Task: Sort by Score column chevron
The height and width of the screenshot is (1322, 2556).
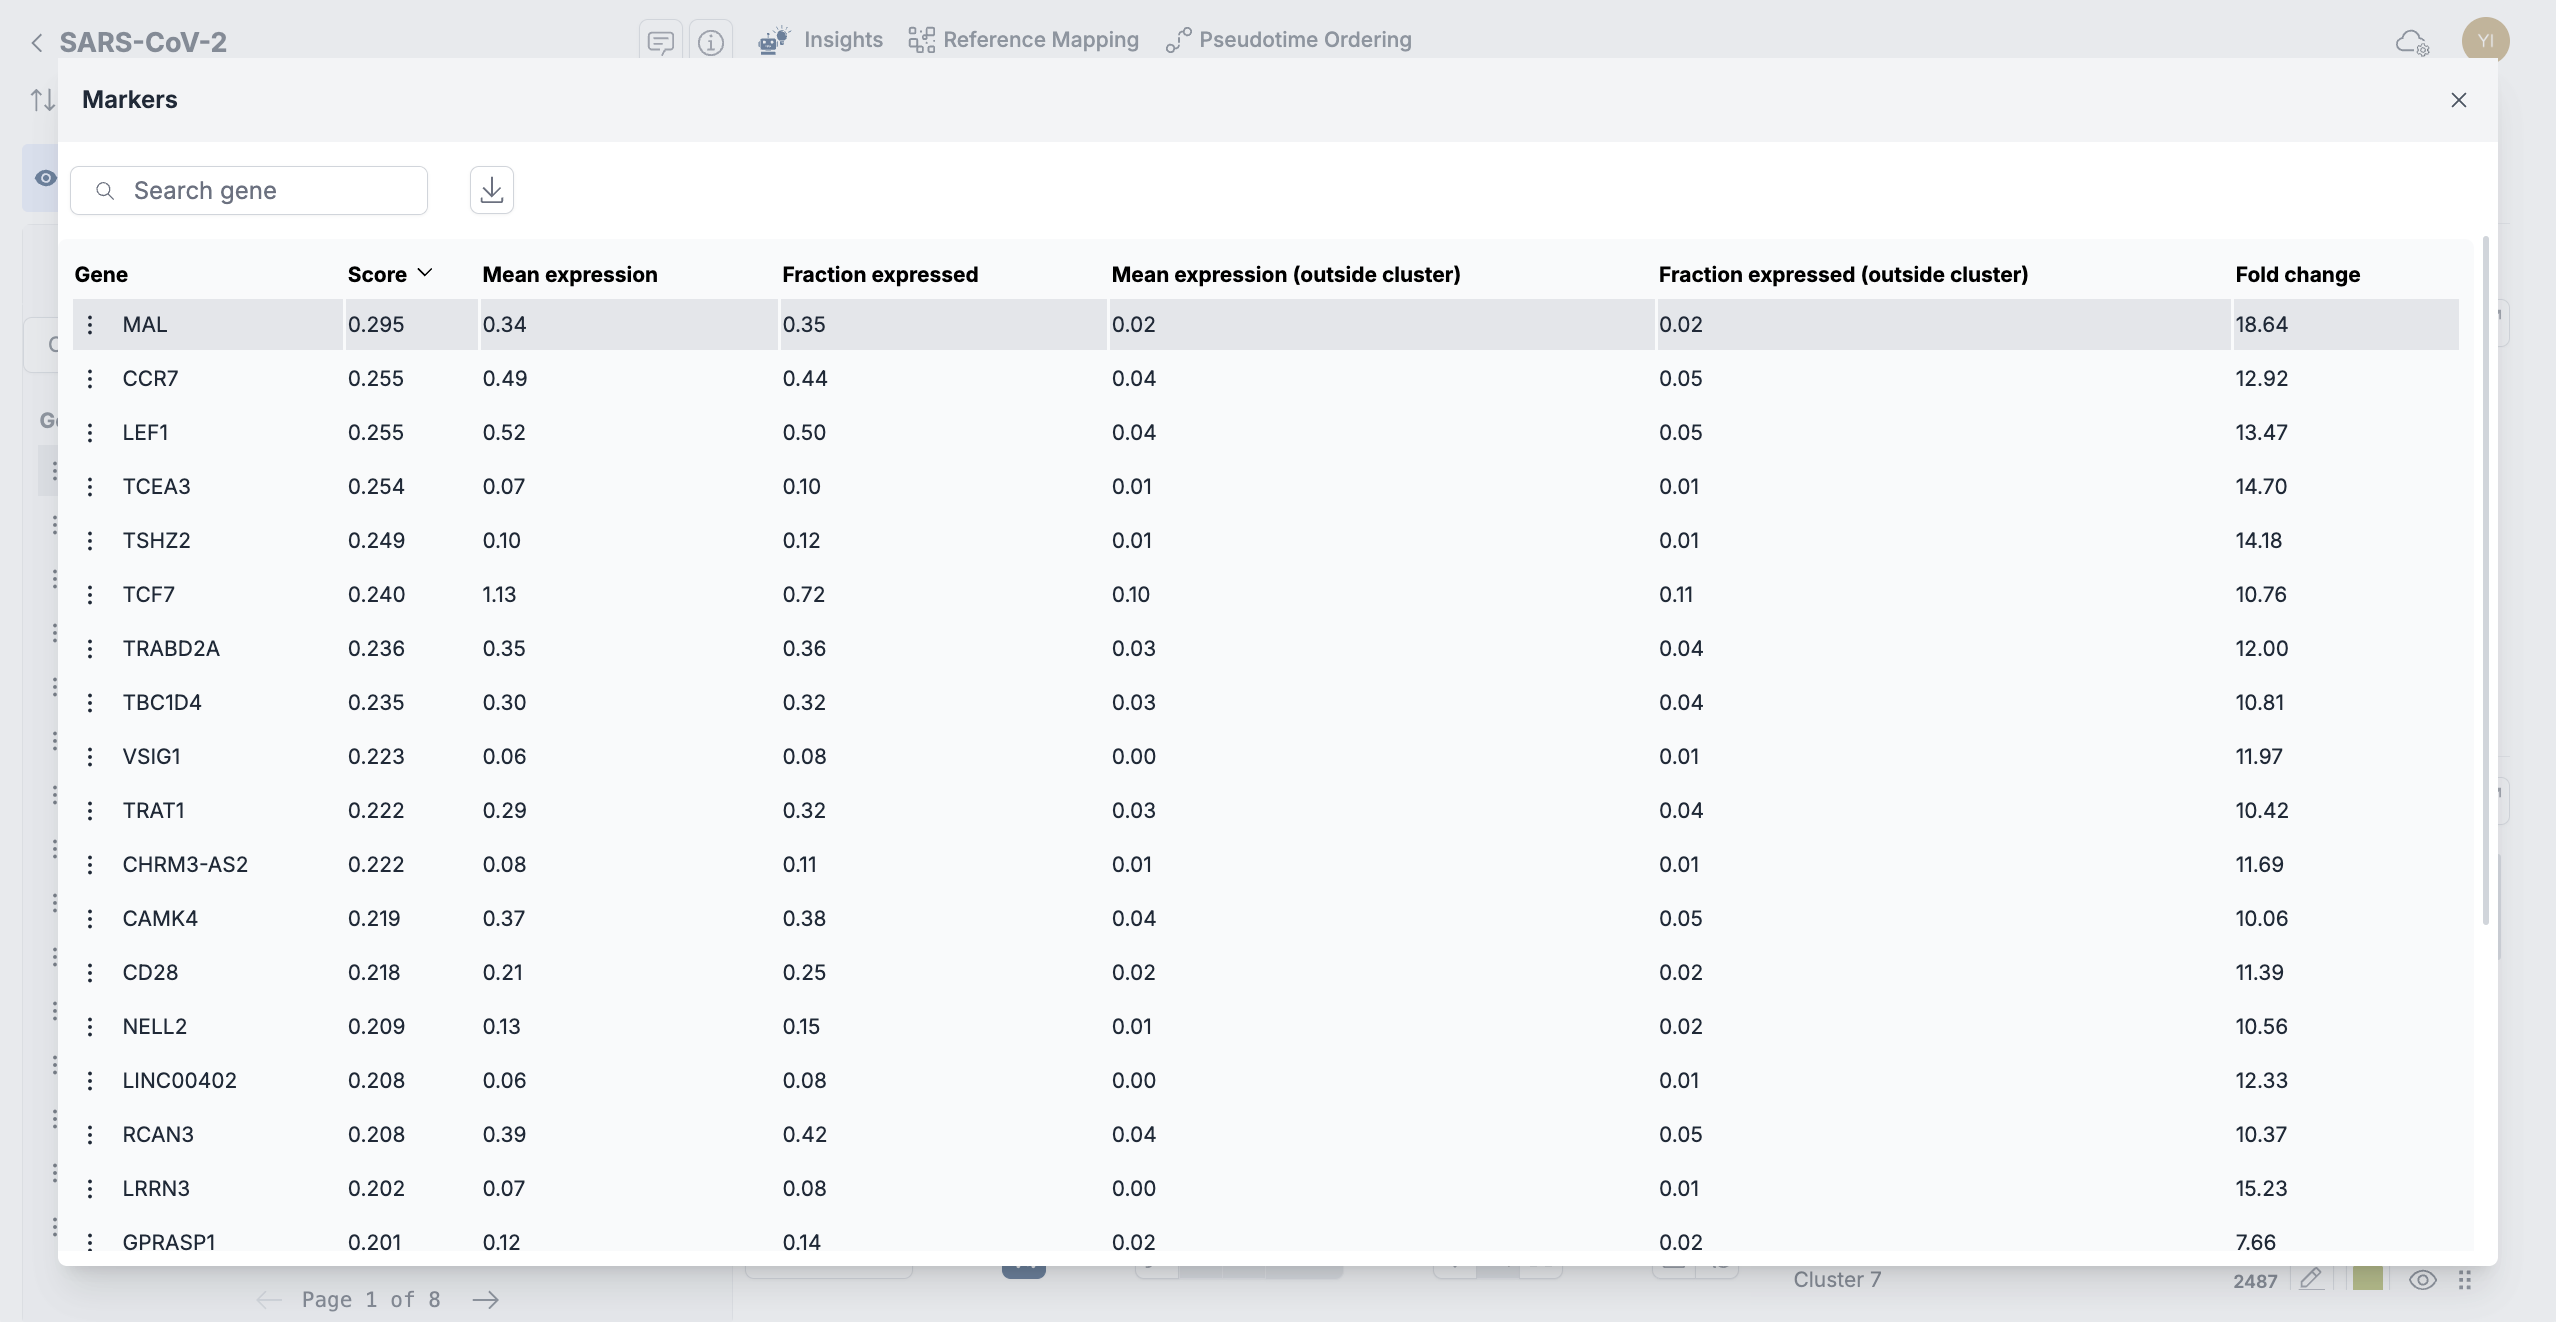Action: point(425,273)
